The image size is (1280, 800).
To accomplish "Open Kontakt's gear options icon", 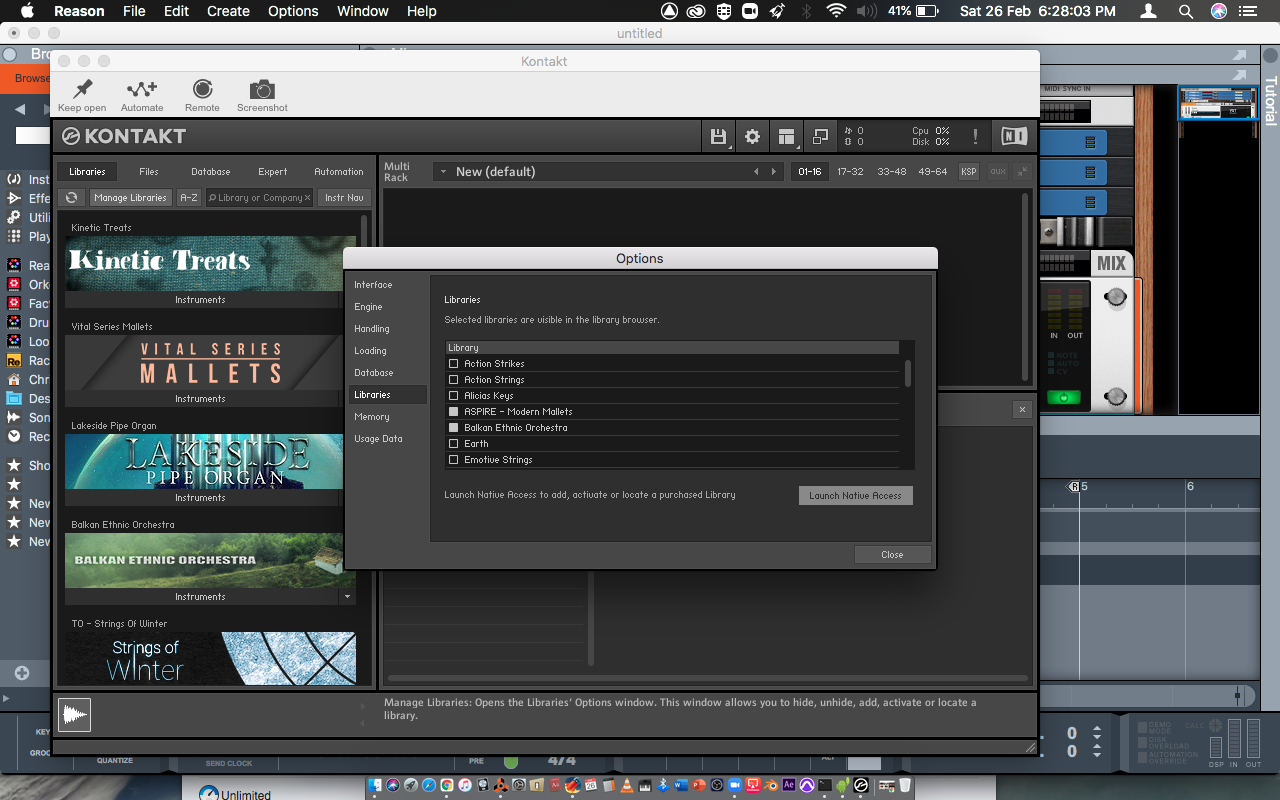I will coord(752,137).
